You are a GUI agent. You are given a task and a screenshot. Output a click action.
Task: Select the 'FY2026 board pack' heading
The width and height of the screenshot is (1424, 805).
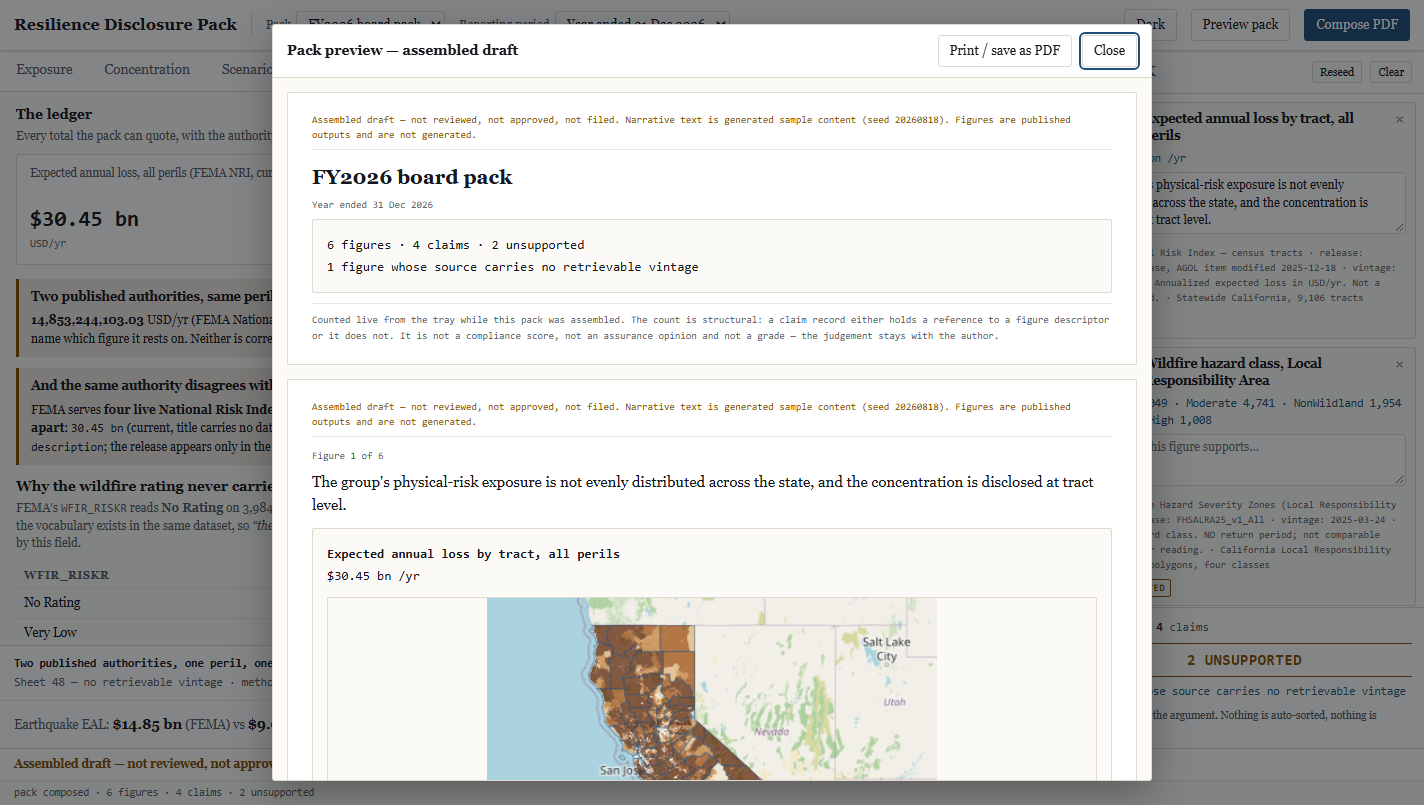tap(412, 178)
